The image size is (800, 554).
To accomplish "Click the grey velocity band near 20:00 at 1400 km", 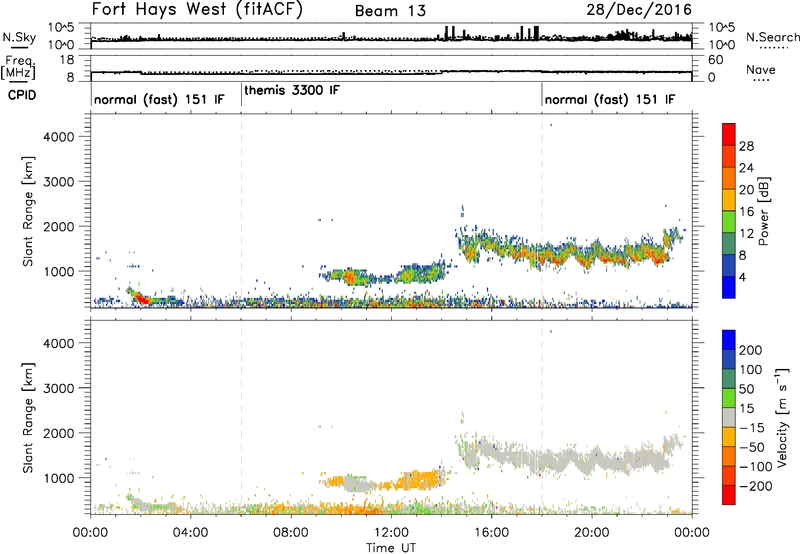I will 592,462.
